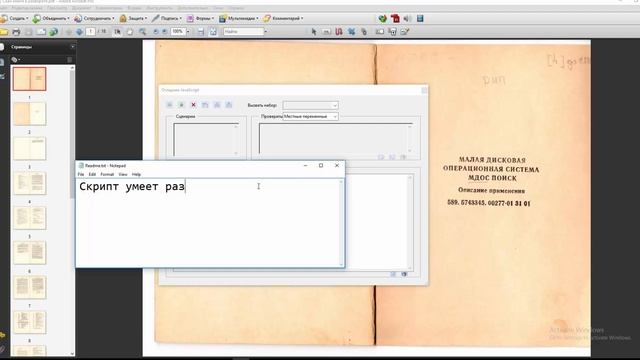
Task: Open the Создать toolbar menu
Action: tap(15, 18)
